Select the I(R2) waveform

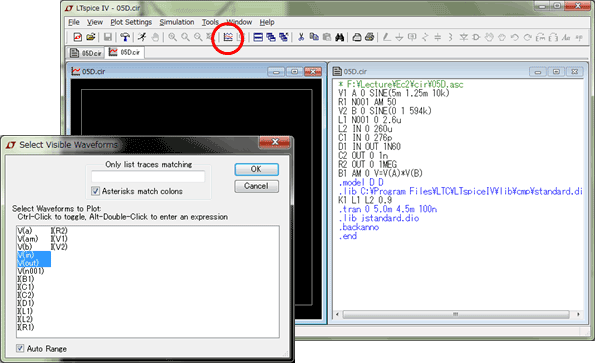(59, 231)
